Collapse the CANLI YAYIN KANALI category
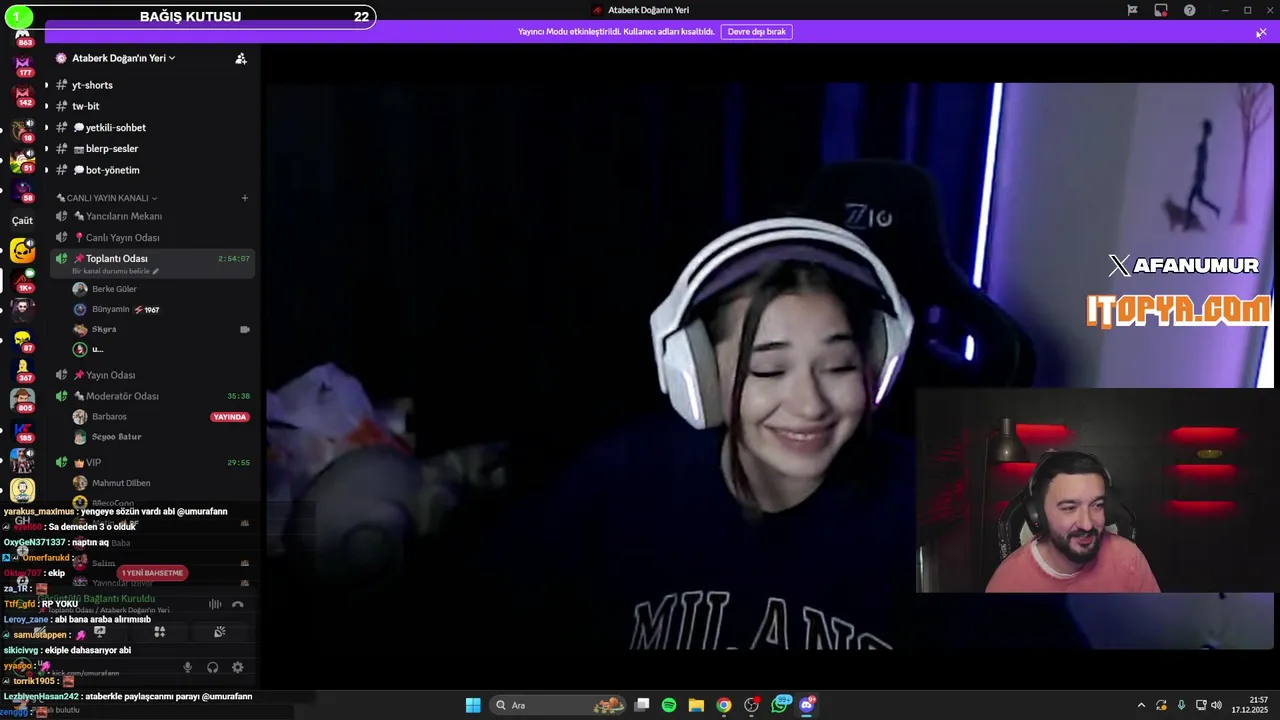1280x720 pixels. click(x=107, y=198)
